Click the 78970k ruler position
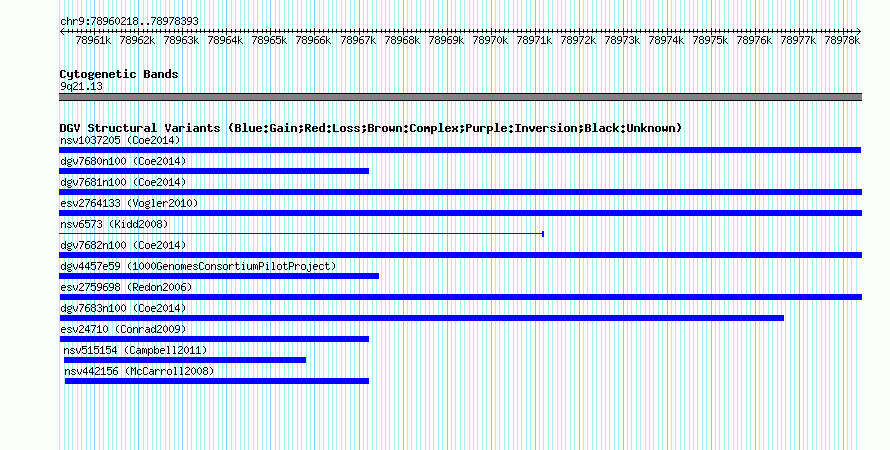 (490, 40)
